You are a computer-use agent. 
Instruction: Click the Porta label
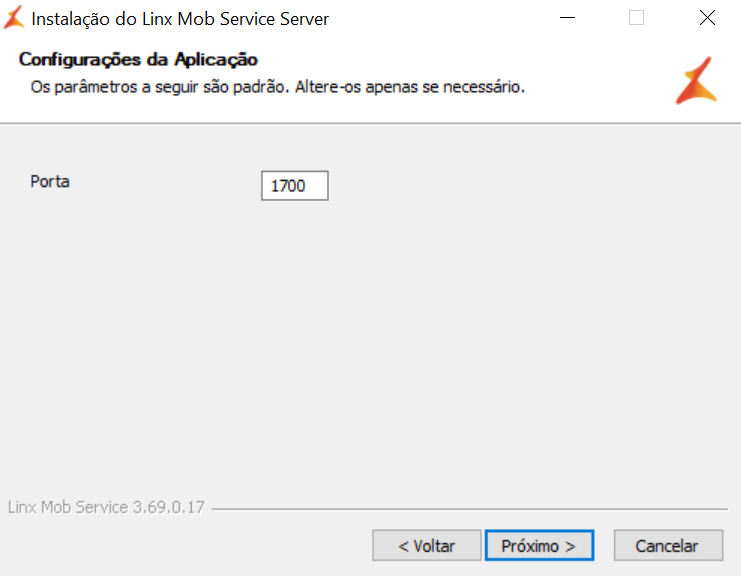pos(50,182)
